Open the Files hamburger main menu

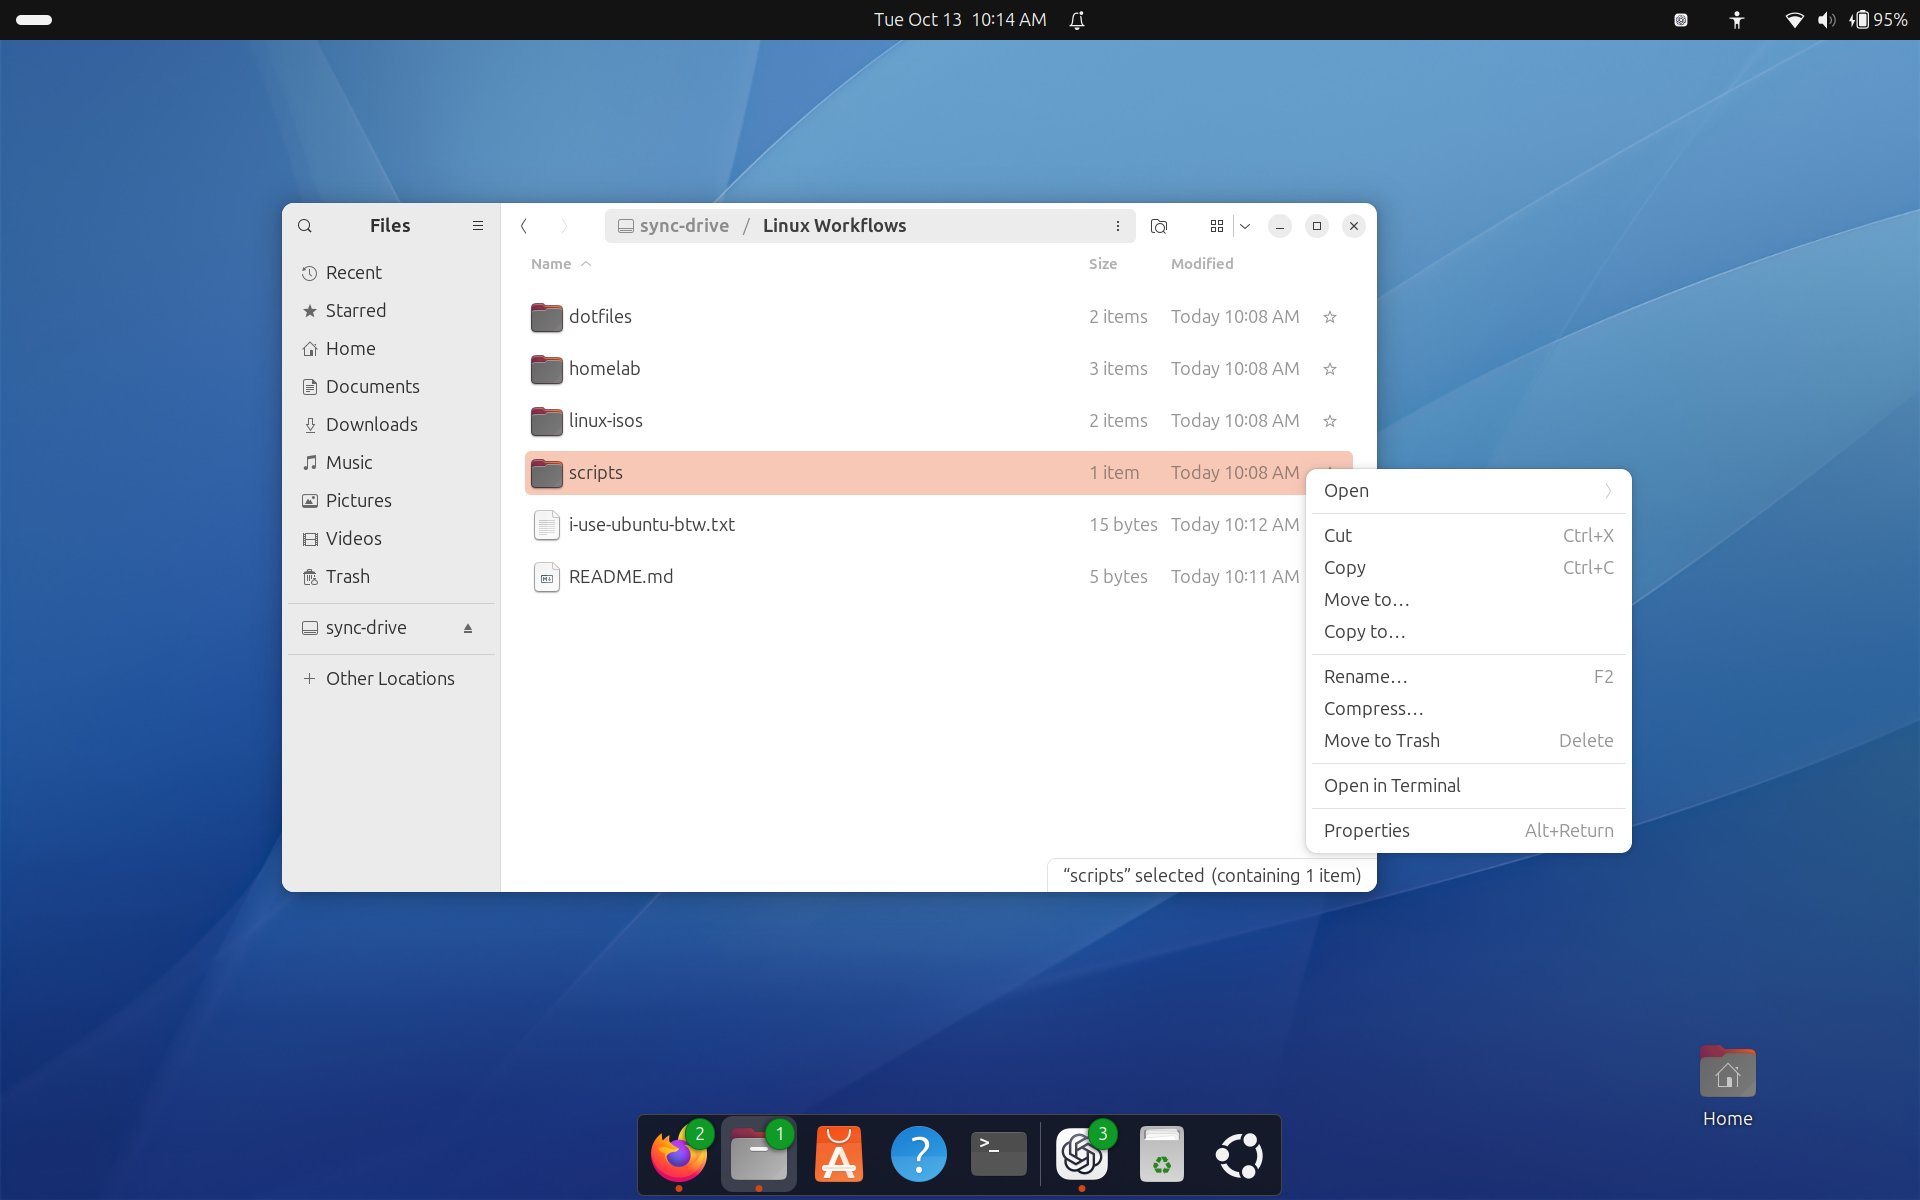click(478, 226)
